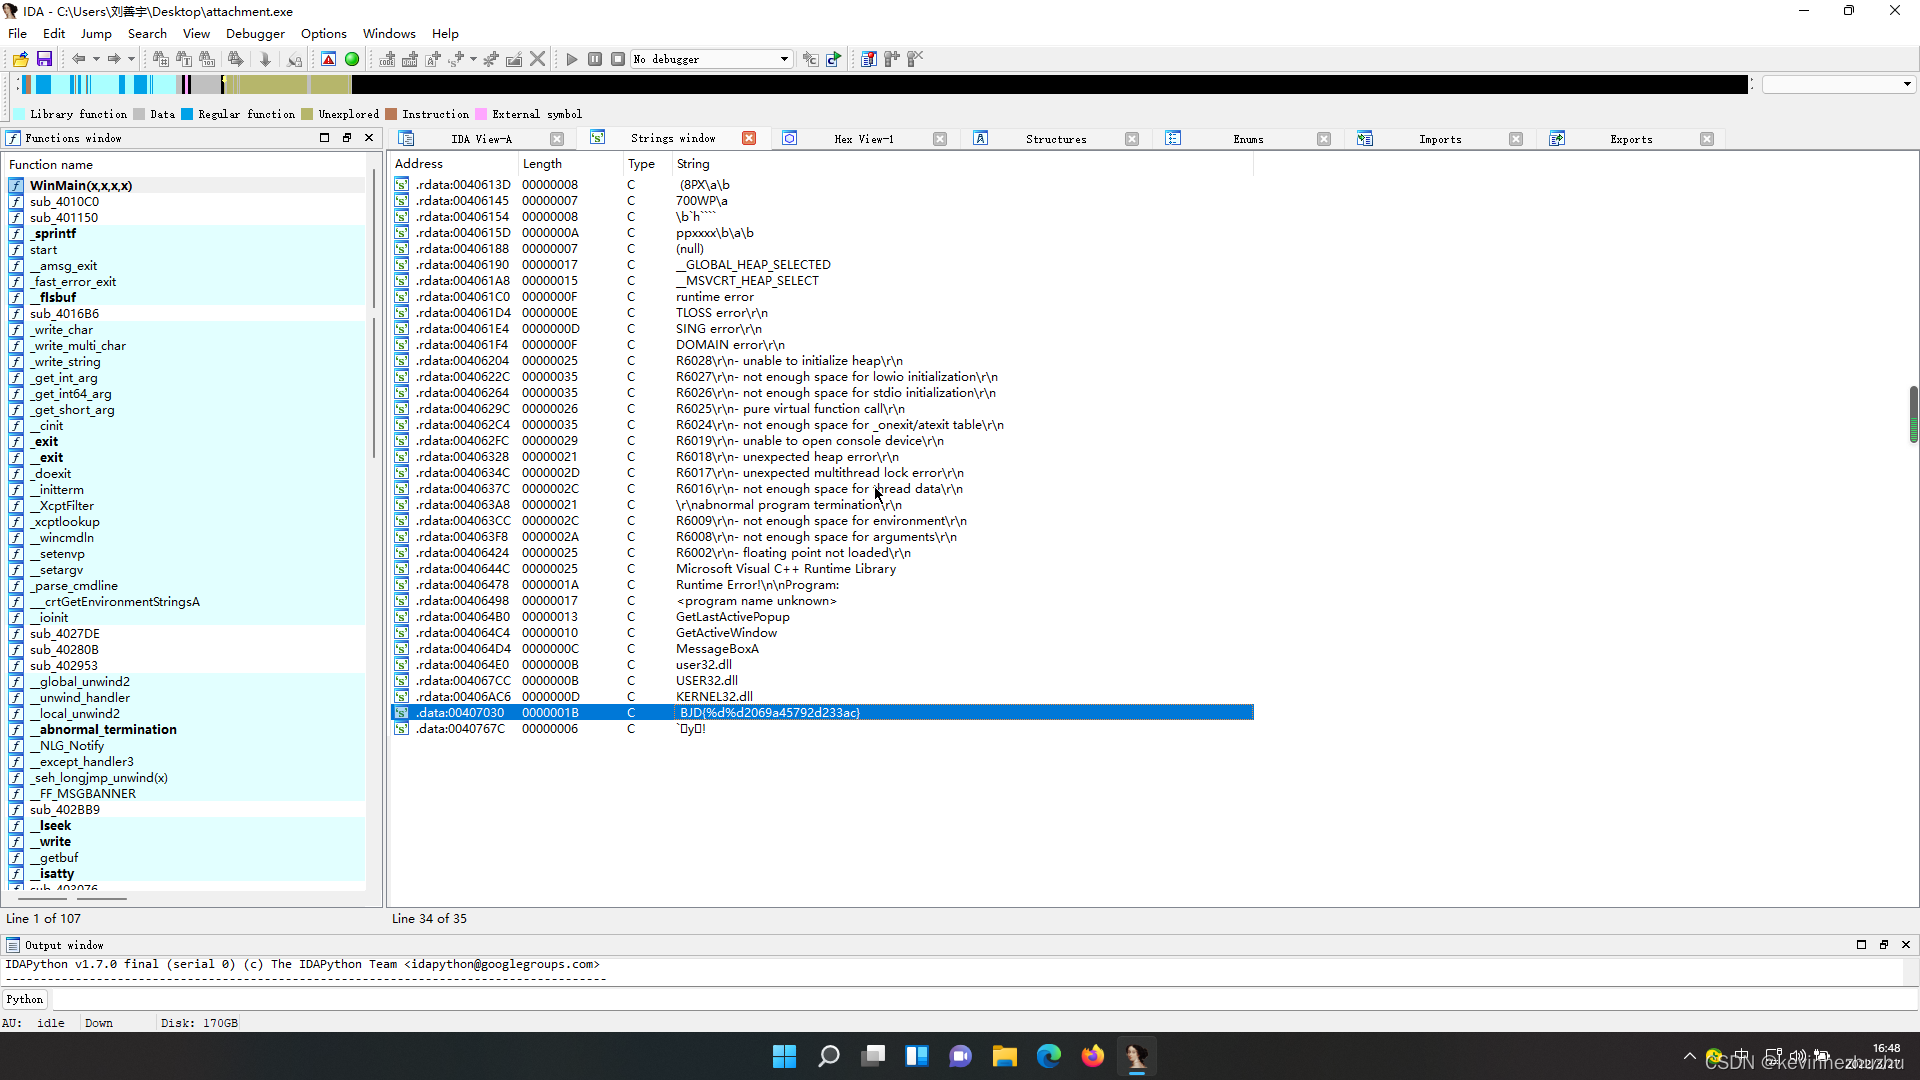Click the delete X toolbar icon
This screenshot has width=1920, height=1080.
[538, 59]
